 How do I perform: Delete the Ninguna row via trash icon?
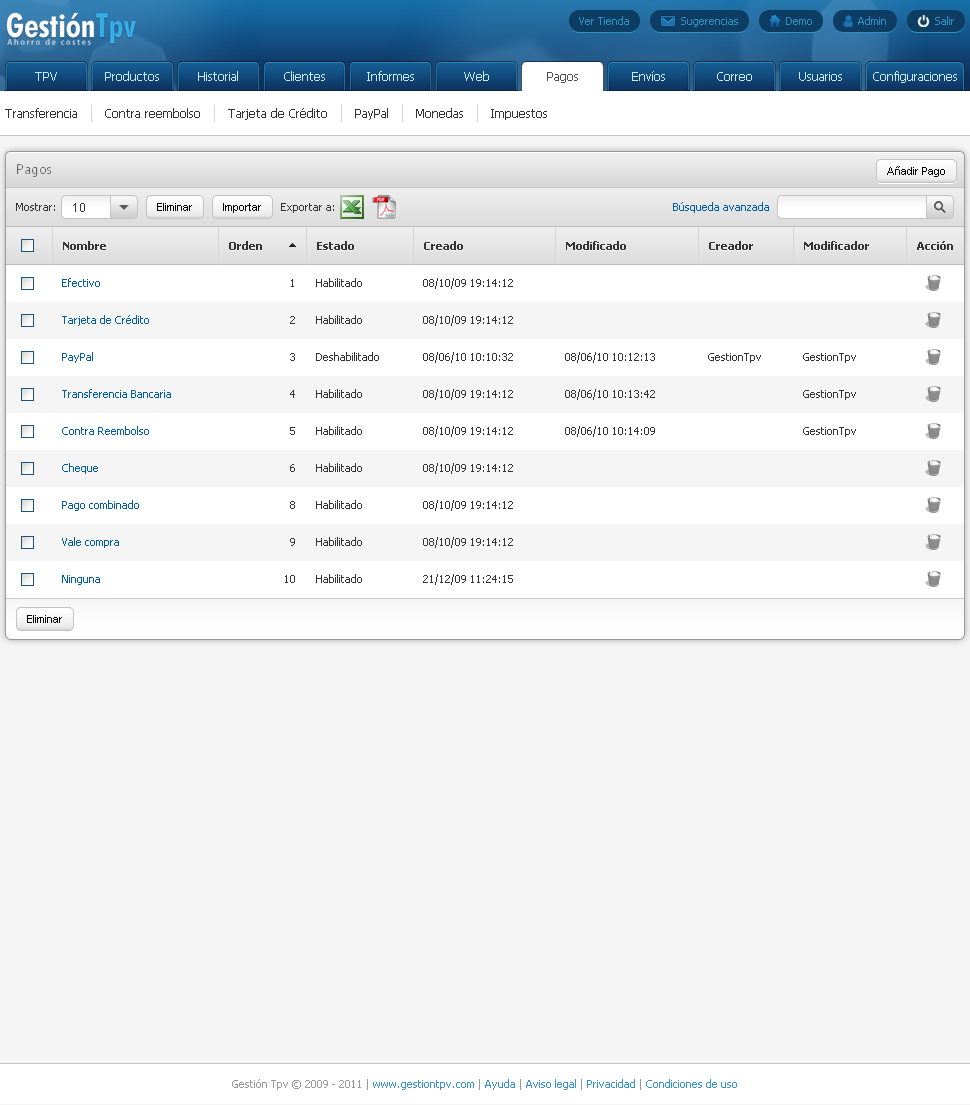[x=933, y=579]
